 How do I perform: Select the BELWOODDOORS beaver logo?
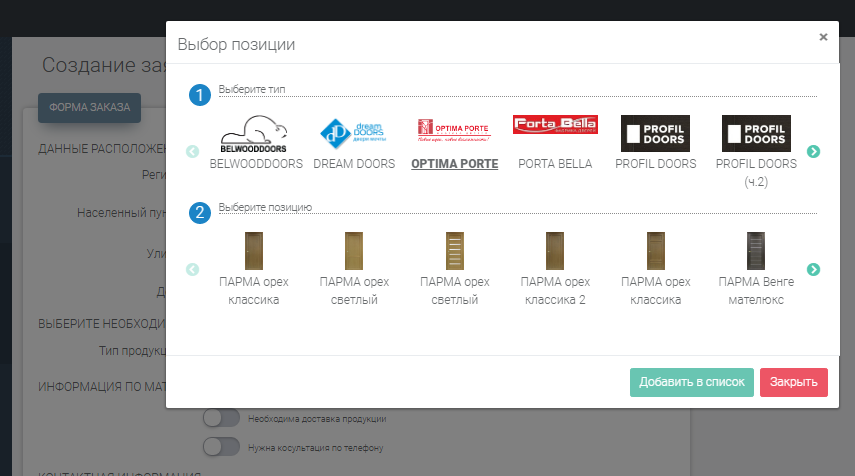click(x=255, y=134)
